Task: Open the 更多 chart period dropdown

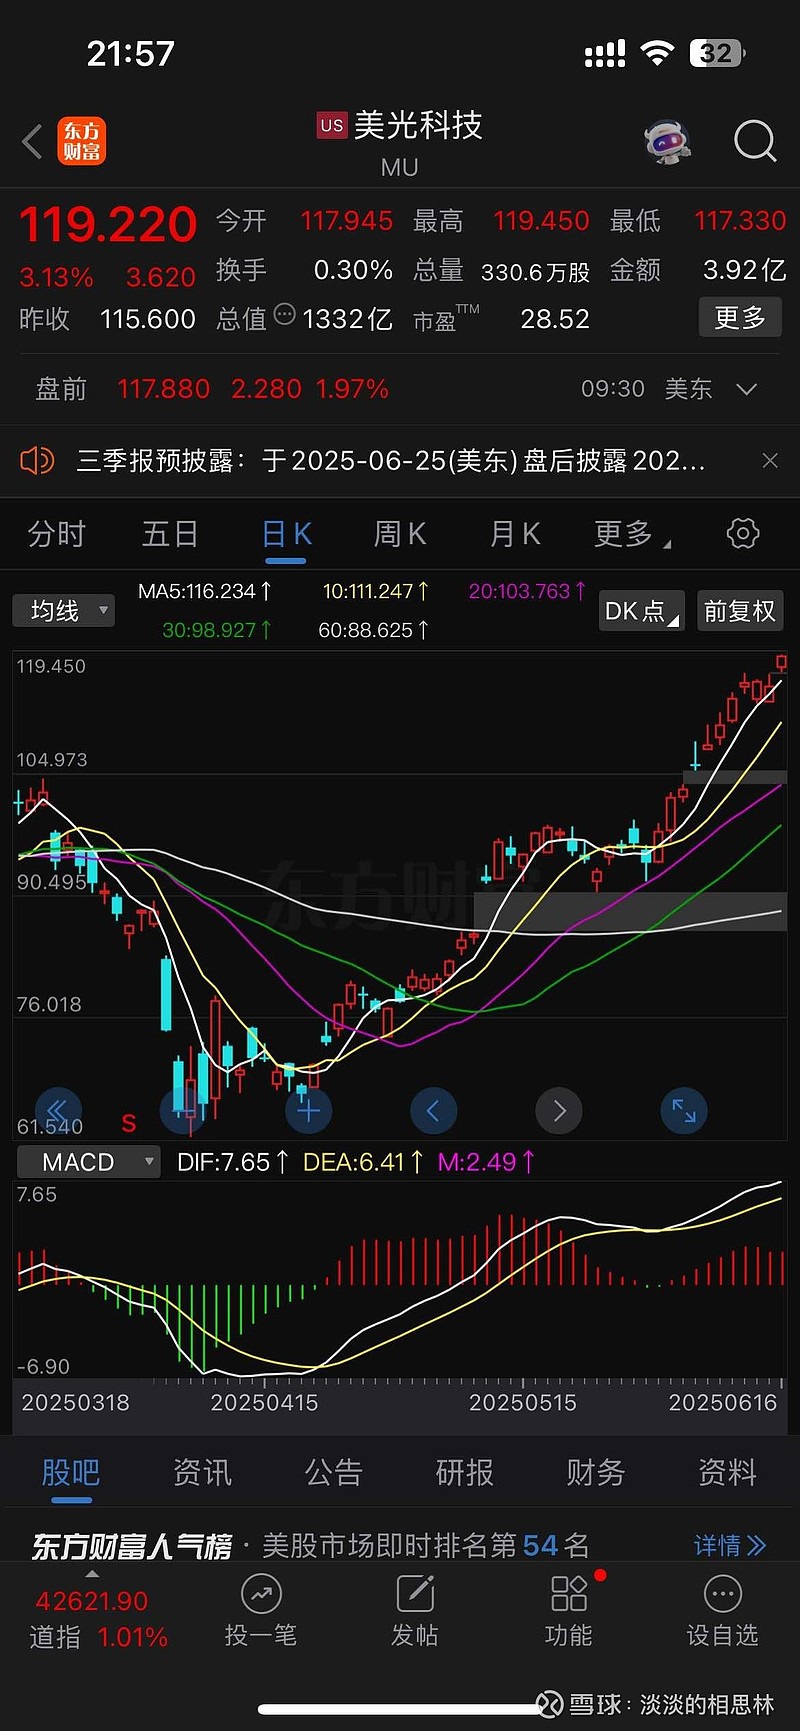Action: (x=632, y=534)
